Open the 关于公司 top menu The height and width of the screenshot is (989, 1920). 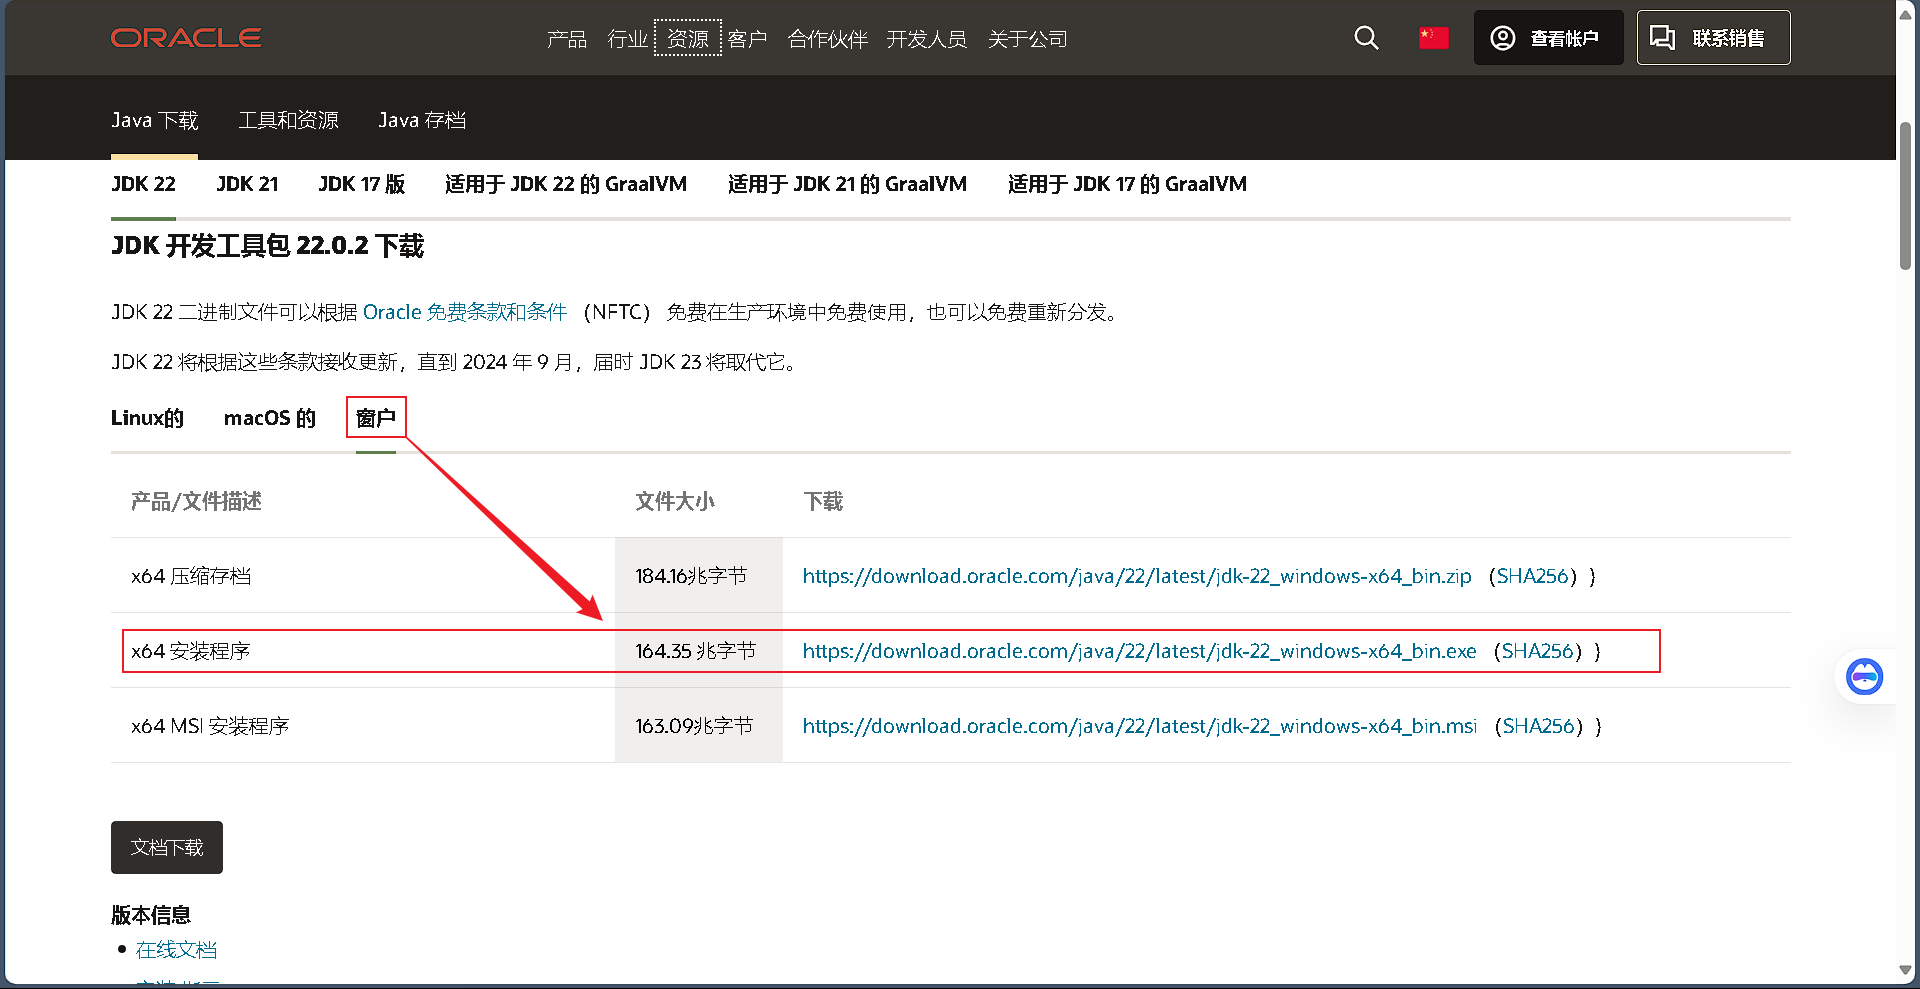[x=1028, y=39]
